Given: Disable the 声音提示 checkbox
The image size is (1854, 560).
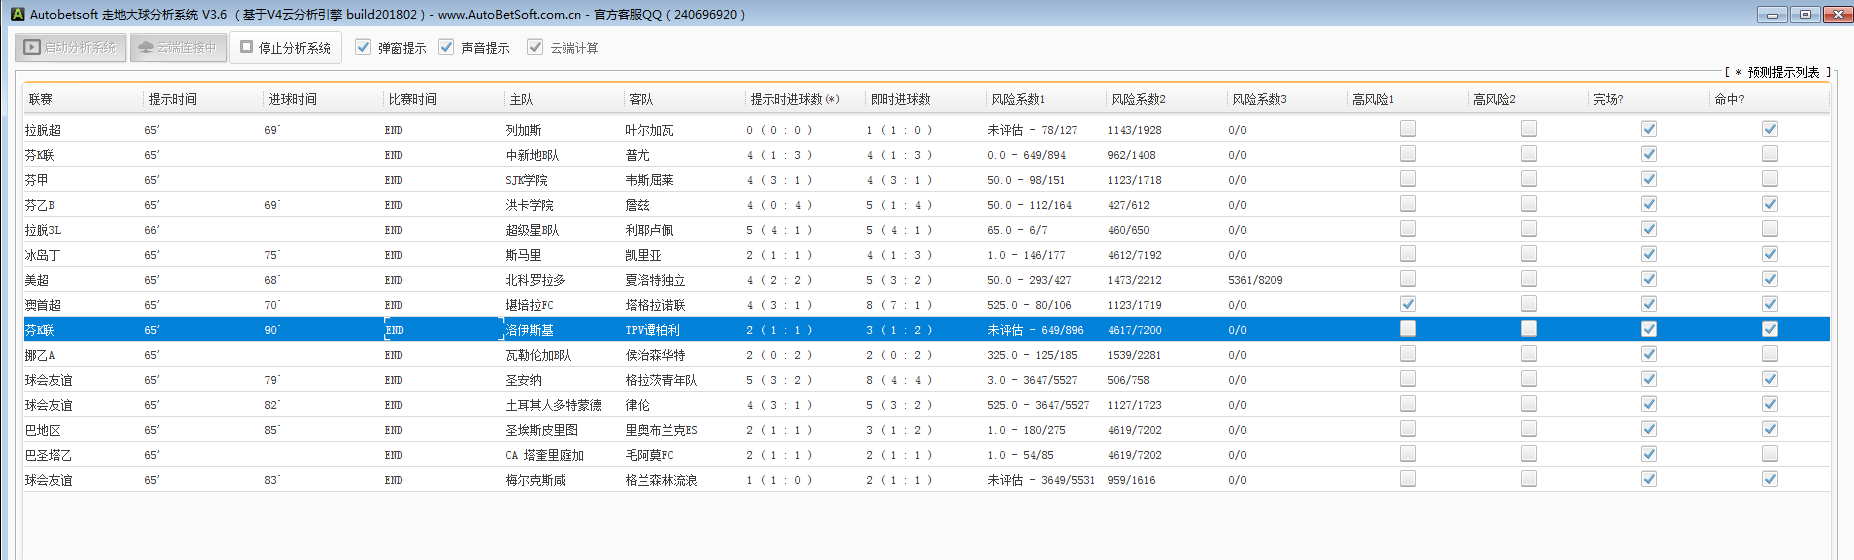Looking at the screenshot, I should [446, 47].
